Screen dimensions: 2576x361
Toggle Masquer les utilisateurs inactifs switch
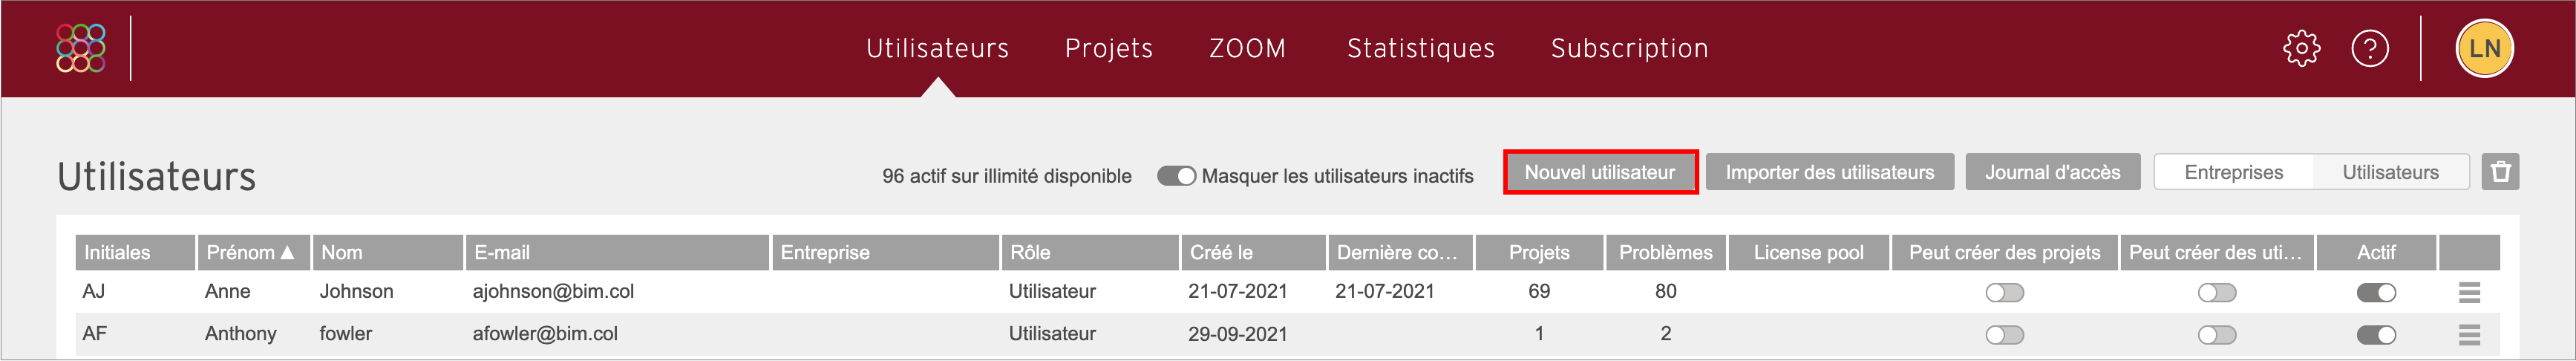tap(1176, 176)
